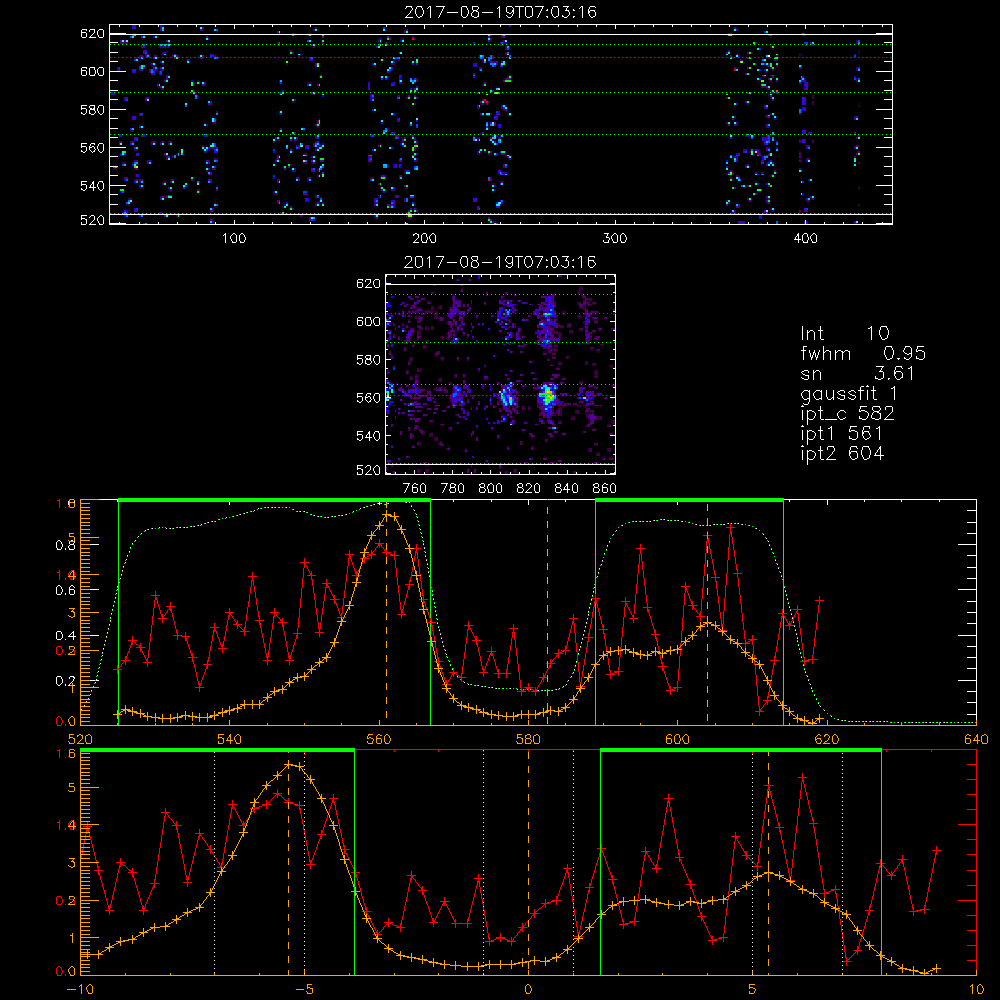Screen dimensions: 1000x1000
Task: Click x-axis label 560 of upper profile plot
Action: (379, 740)
